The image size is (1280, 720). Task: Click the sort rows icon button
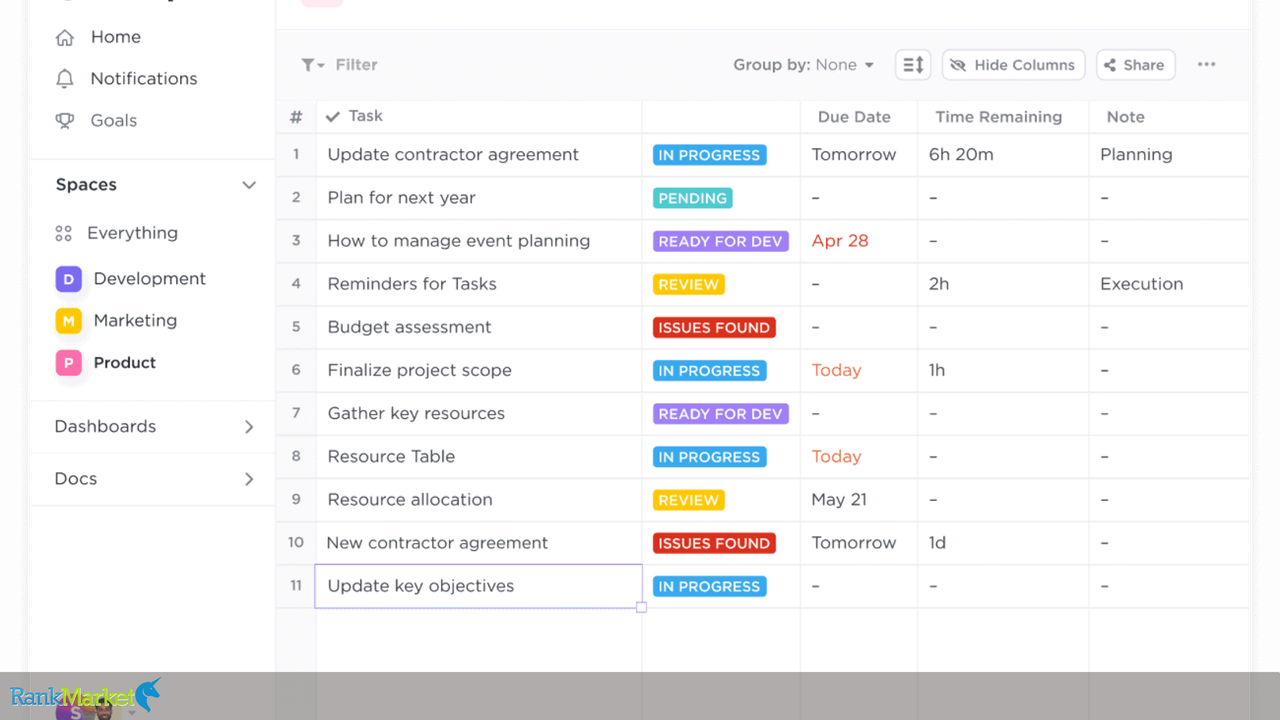coord(913,65)
